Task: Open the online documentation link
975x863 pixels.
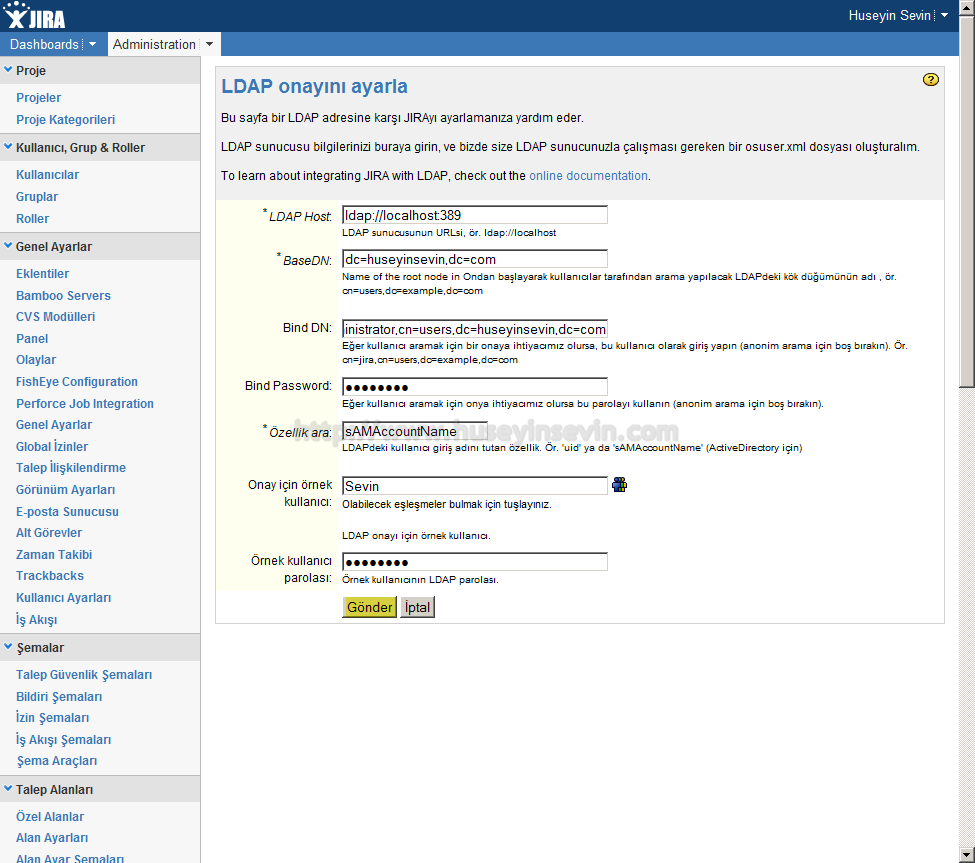Action: pos(588,176)
